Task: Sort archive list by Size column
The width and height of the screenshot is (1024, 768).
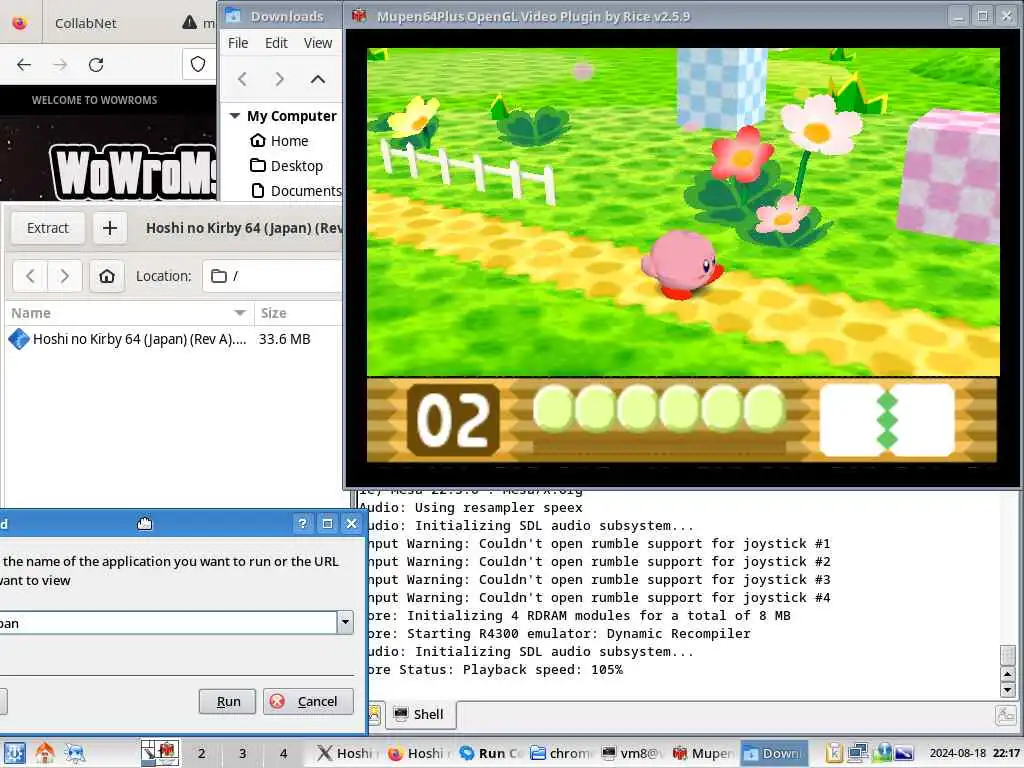Action: [x=298, y=313]
